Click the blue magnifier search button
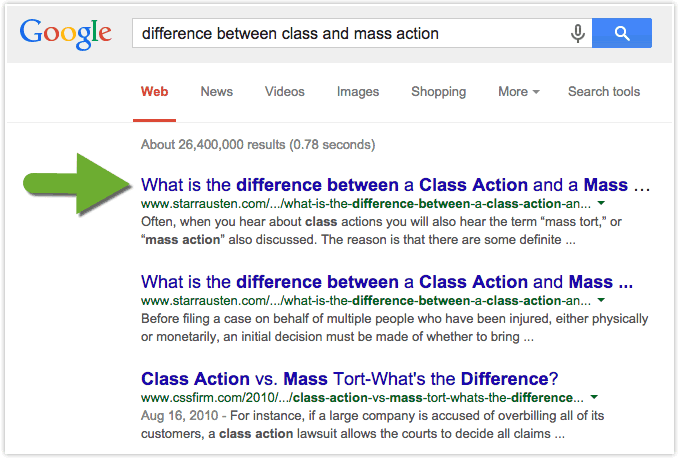This screenshot has width=678, height=459. (x=622, y=33)
